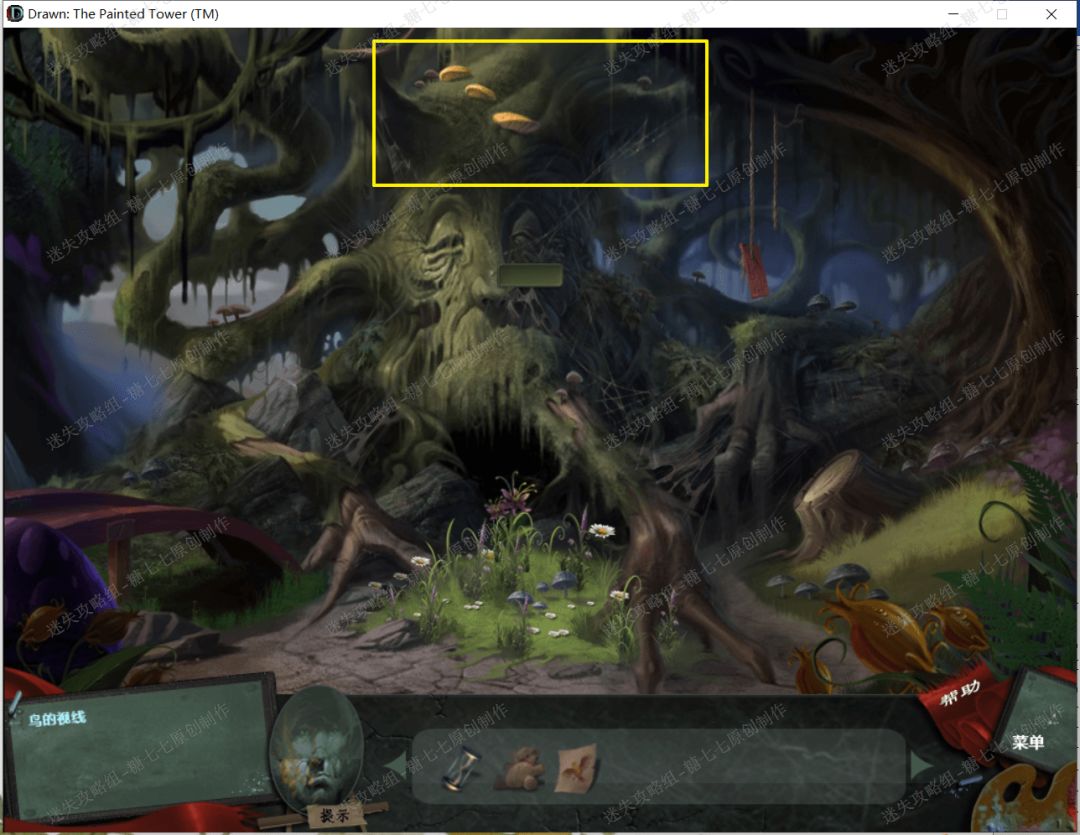Click the middle orange shelf mushroom
1080x835 pixels.
pyautogui.click(x=480, y=92)
